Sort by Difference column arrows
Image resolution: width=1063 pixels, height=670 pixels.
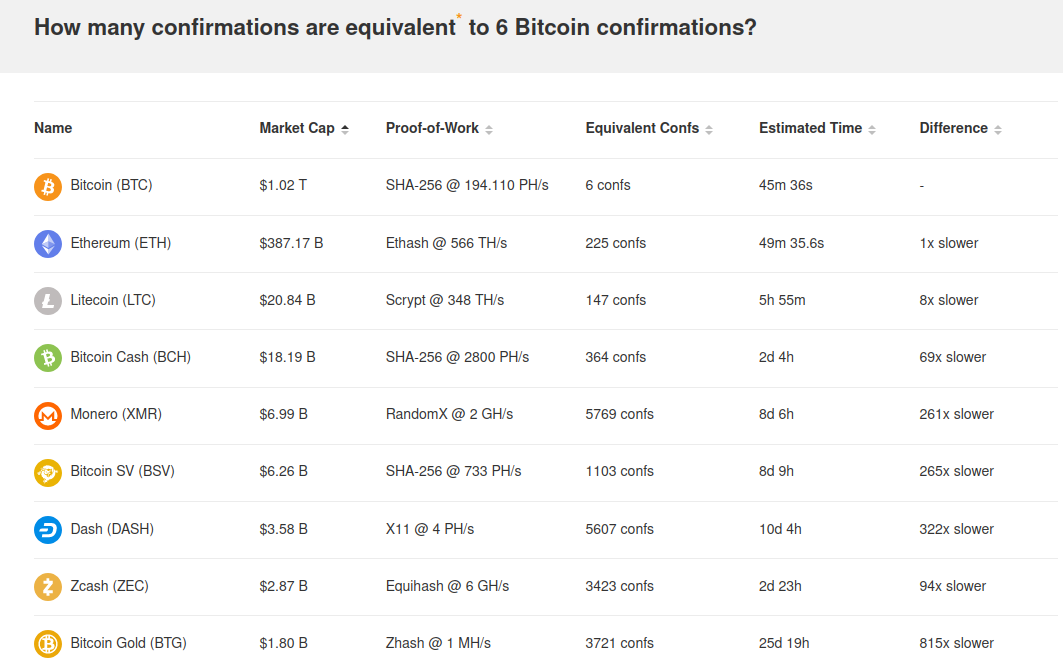coord(998,130)
